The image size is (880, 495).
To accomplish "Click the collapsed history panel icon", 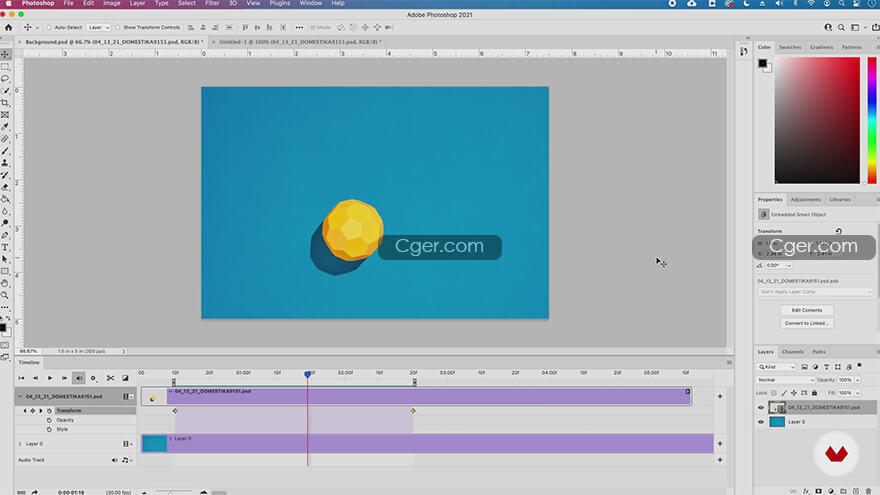I will click(744, 51).
